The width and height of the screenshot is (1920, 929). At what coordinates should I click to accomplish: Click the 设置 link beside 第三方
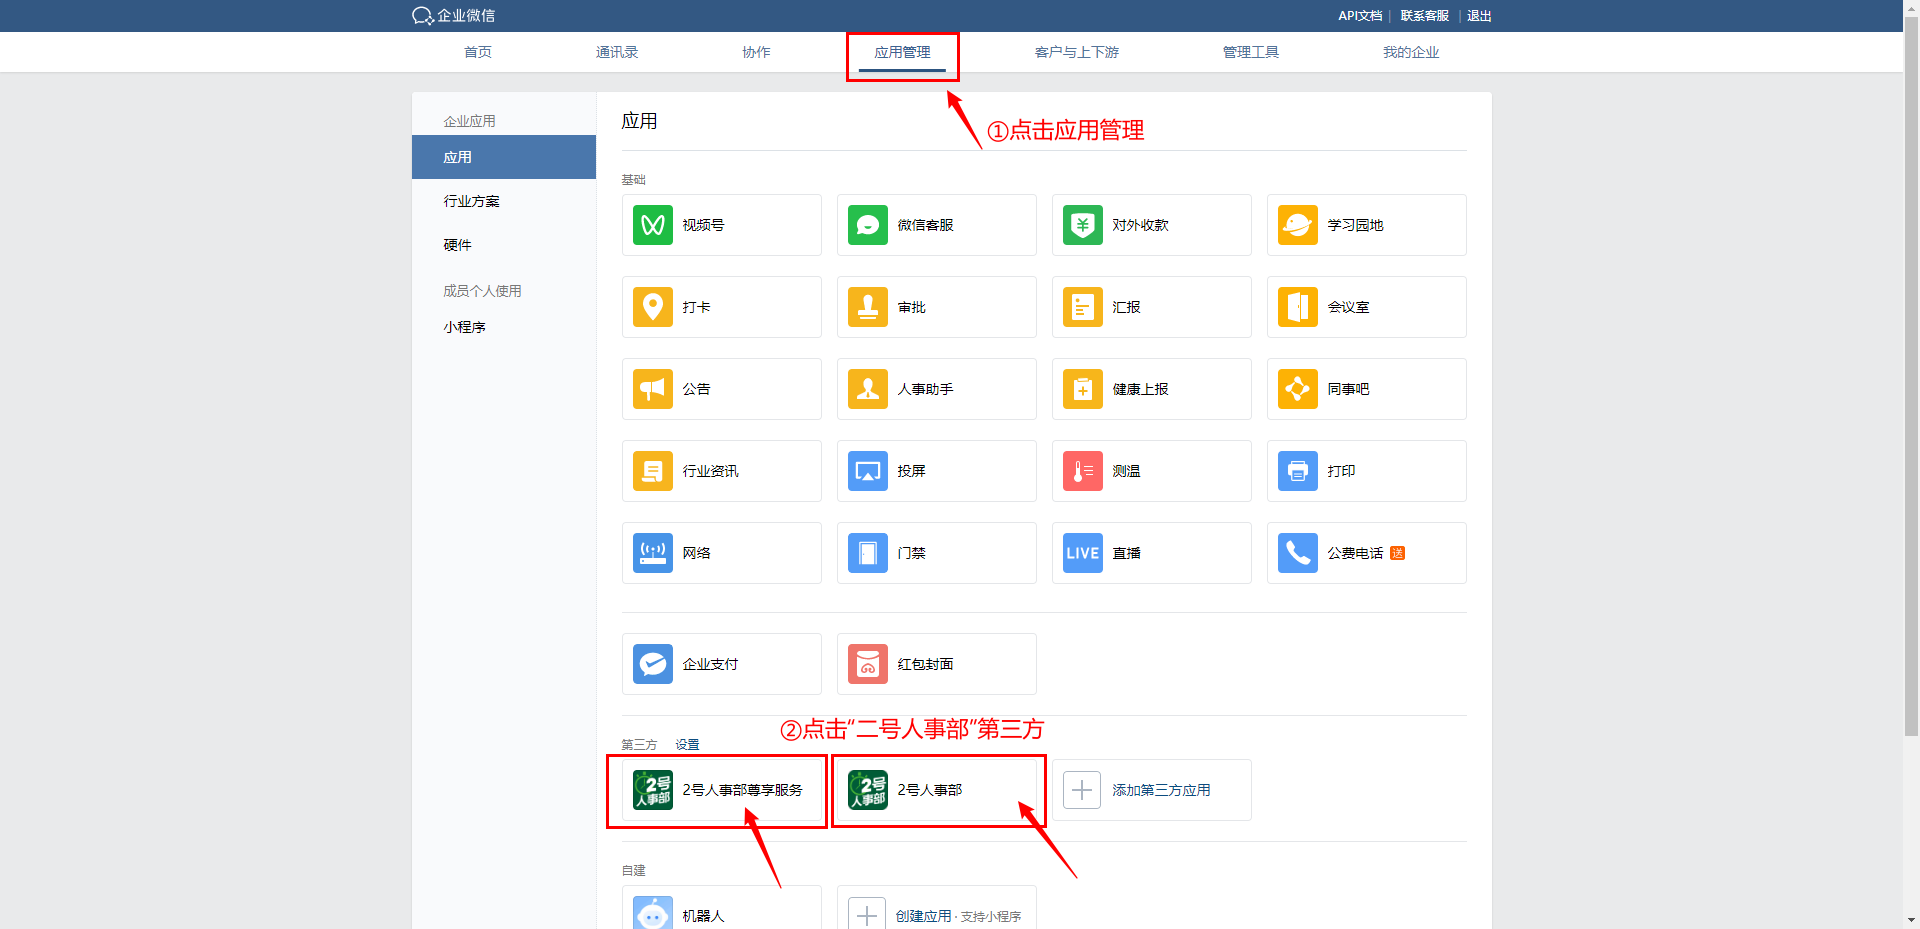(x=687, y=745)
